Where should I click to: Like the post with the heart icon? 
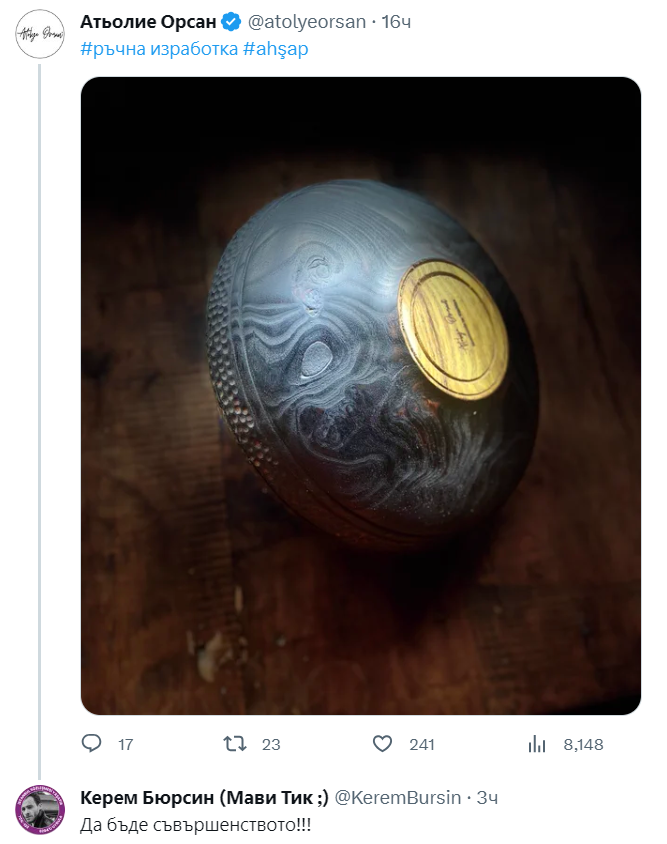pos(381,744)
